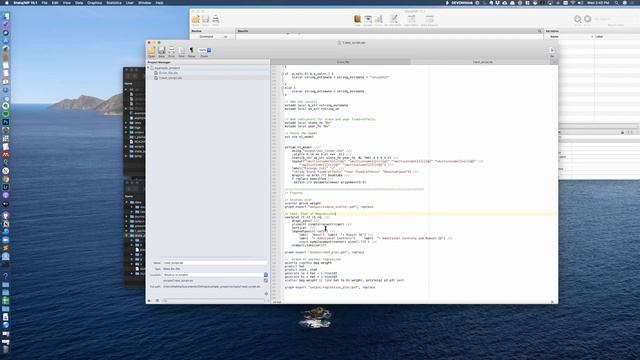640x360 pixels.
Task: Click Data Browser icon in Stata toolbar
Action: [x=429, y=20]
